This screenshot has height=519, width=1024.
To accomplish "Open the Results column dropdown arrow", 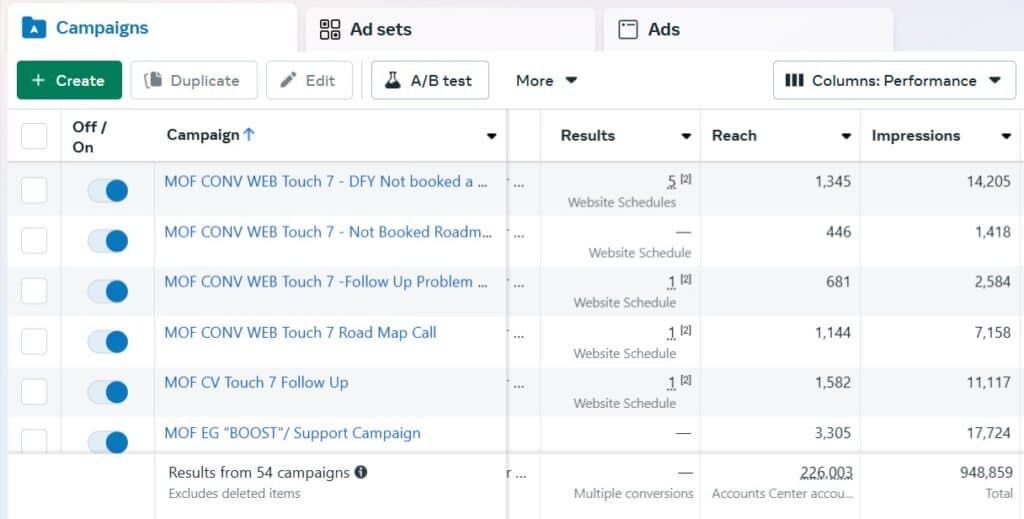I will coord(686,136).
